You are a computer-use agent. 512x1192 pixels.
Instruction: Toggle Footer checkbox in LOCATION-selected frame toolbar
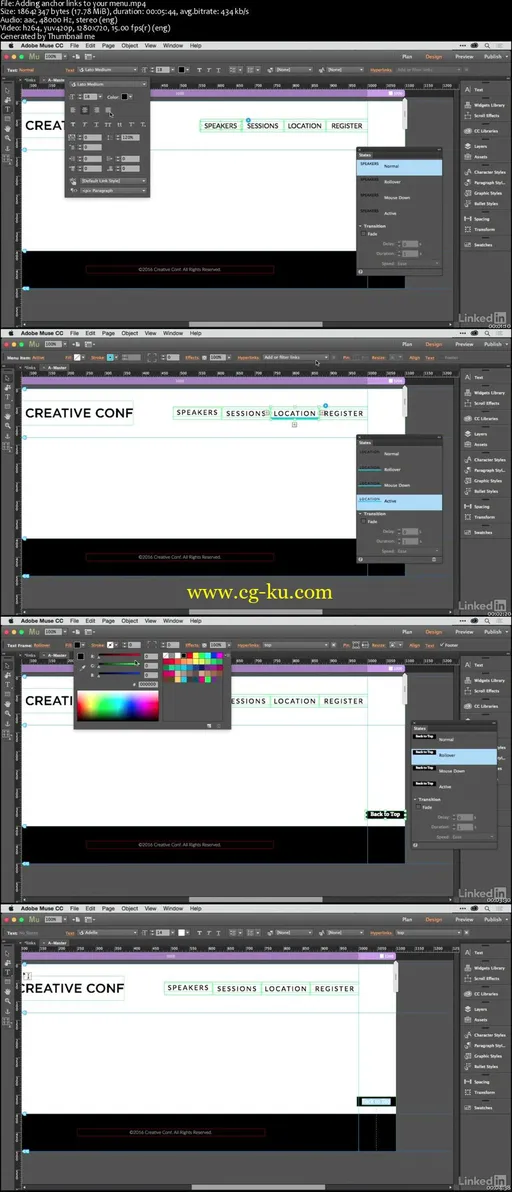tap(441, 357)
